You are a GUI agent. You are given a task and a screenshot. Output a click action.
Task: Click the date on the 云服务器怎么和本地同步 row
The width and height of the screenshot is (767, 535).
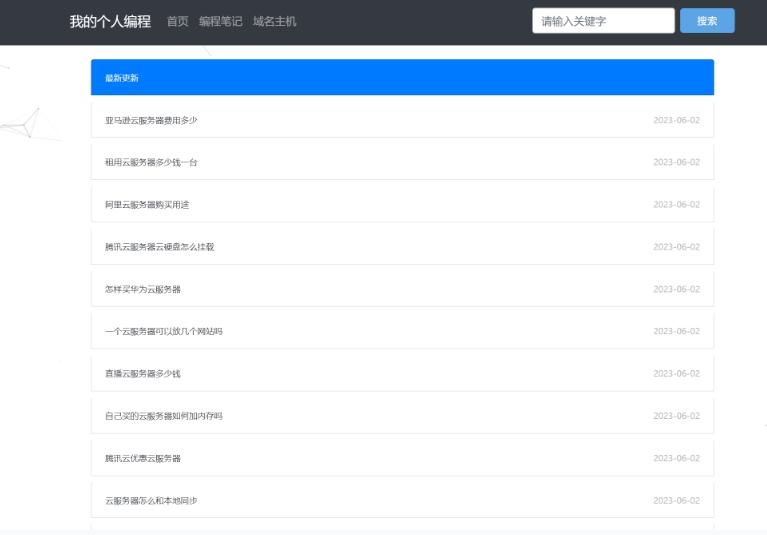pyautogui.click(x=677, y=501)
